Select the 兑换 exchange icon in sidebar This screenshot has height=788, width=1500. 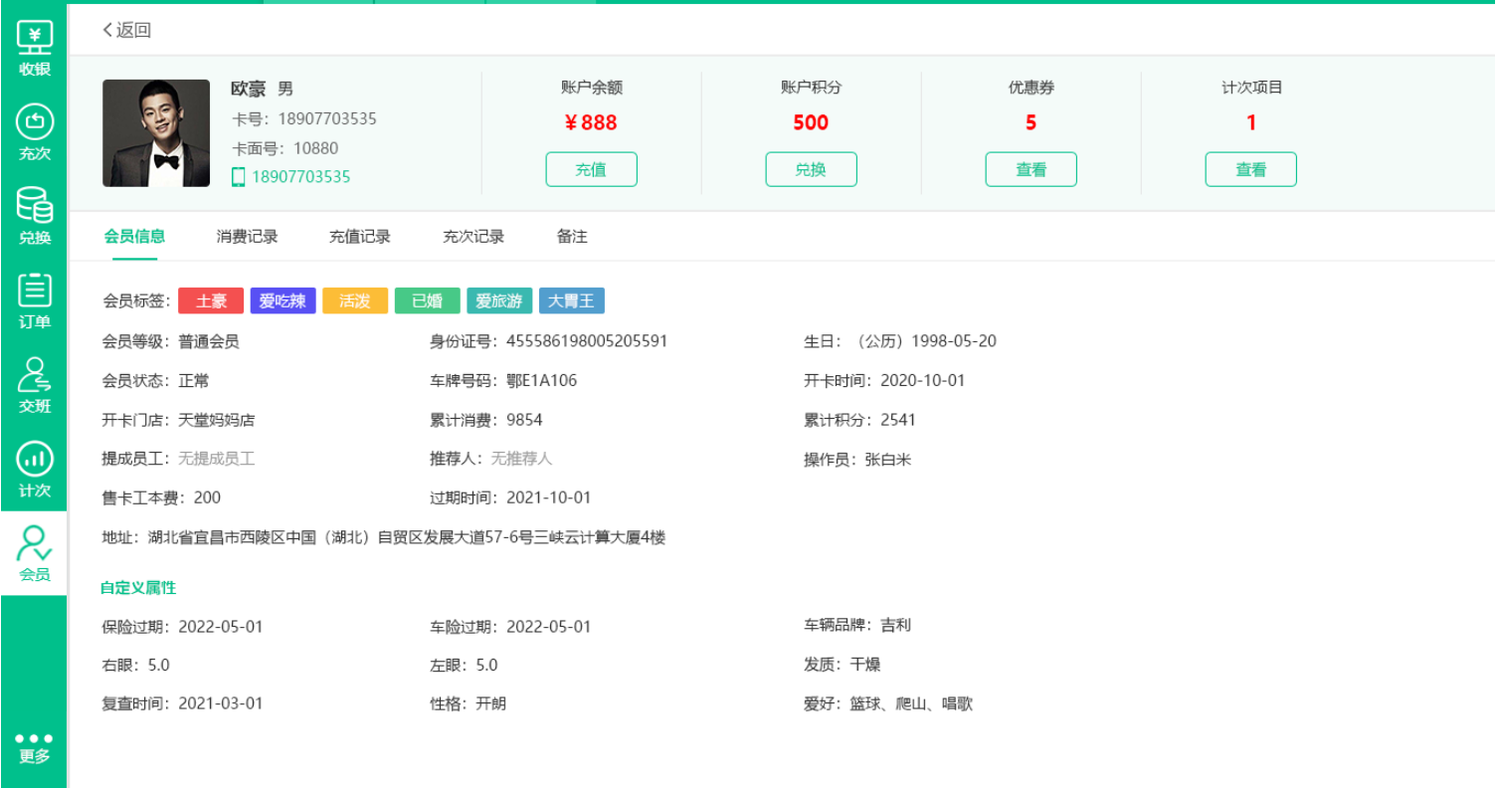[x=33, y=213]
